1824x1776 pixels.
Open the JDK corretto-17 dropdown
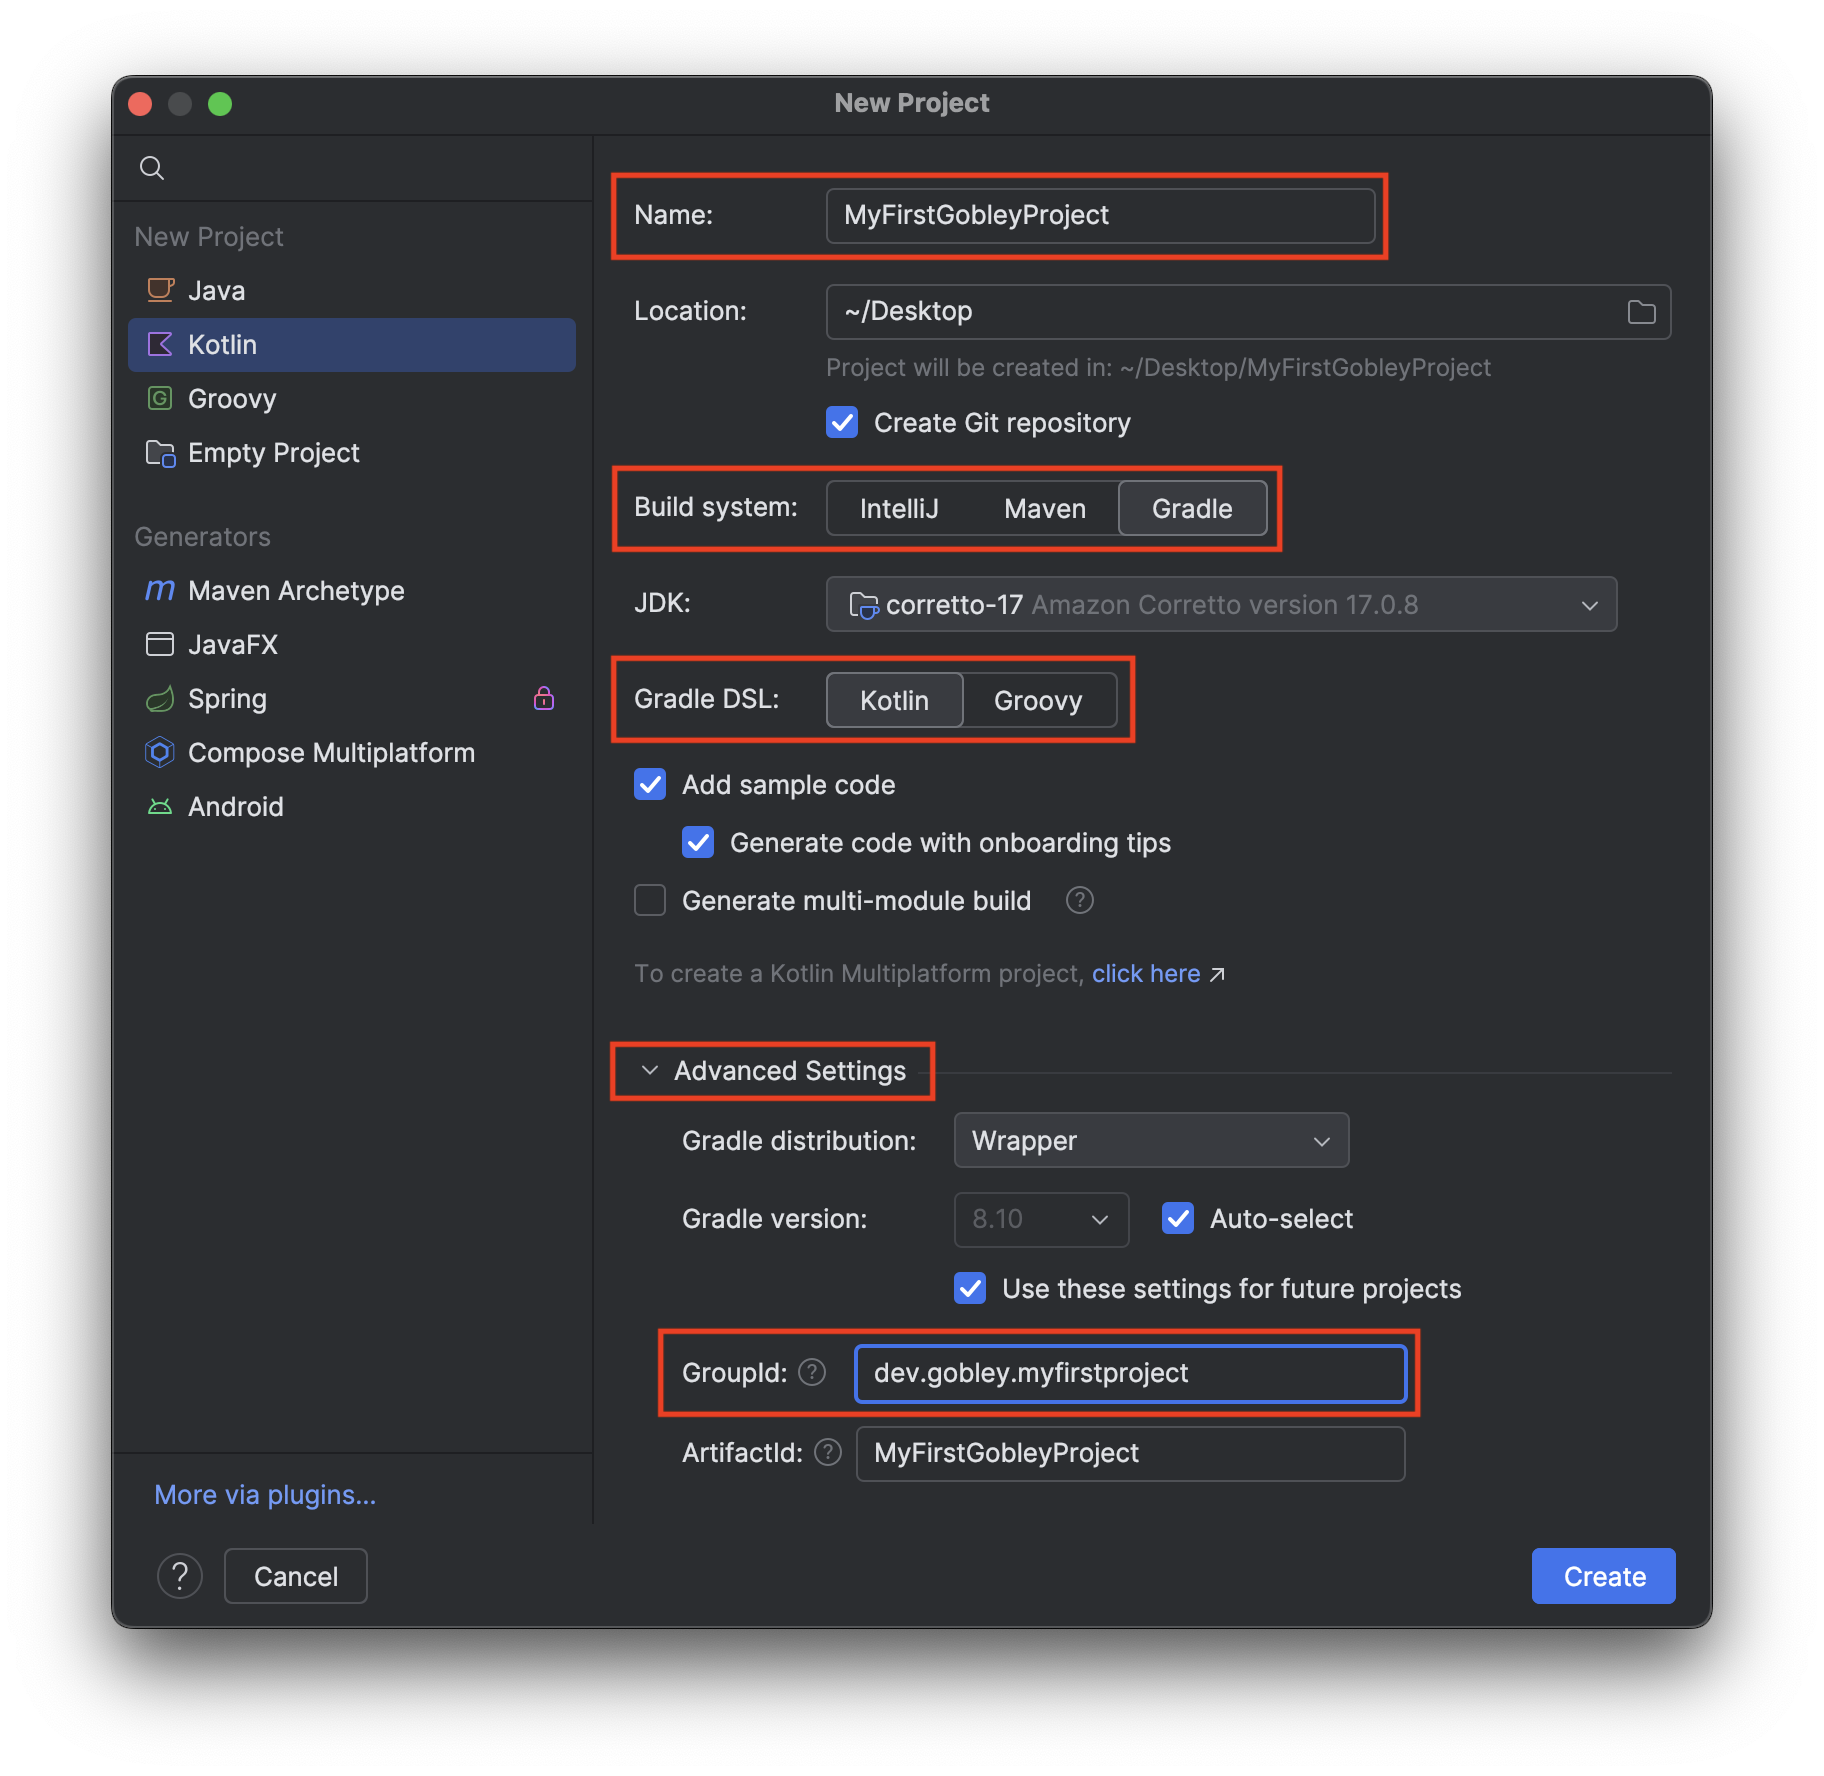coord(1221,604)
